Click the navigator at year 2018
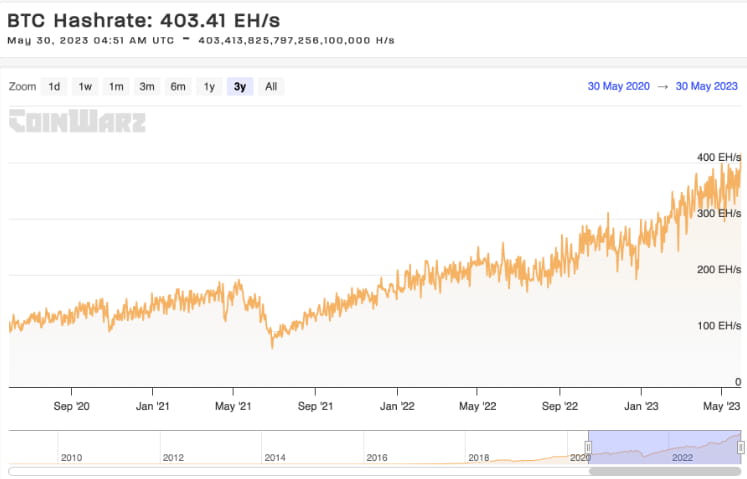 pos(478,458)
